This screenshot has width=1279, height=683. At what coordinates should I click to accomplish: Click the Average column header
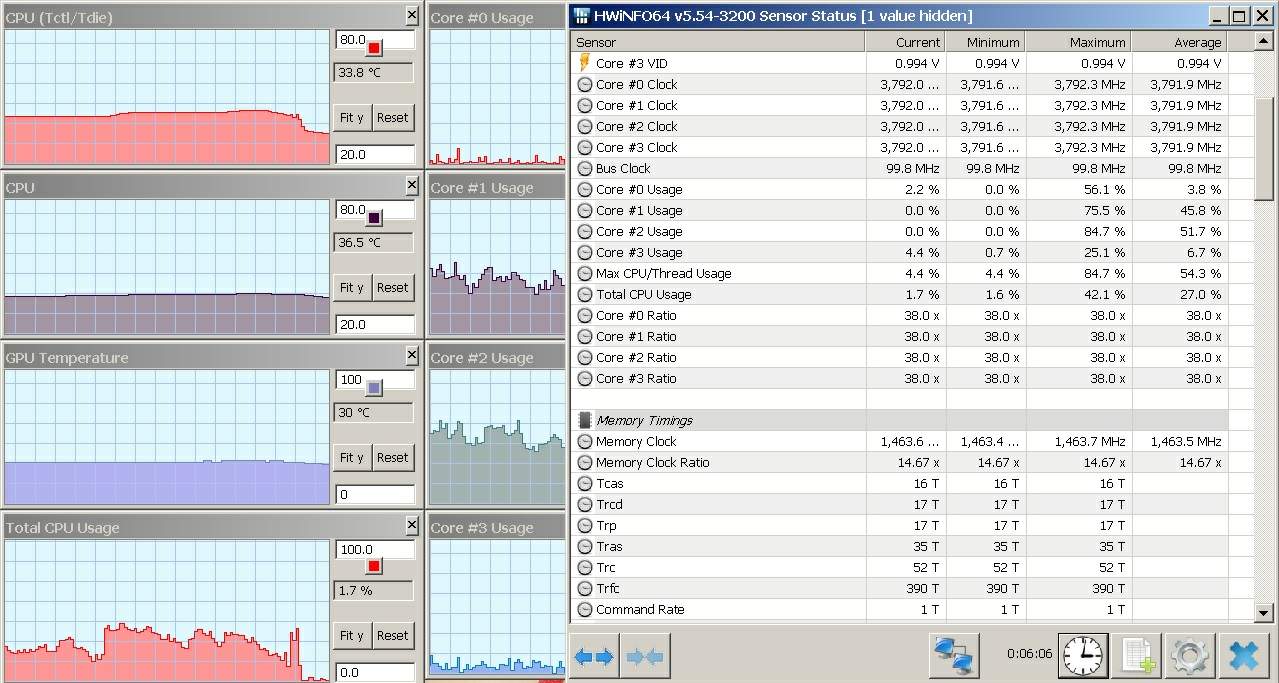pos(1180,42)
